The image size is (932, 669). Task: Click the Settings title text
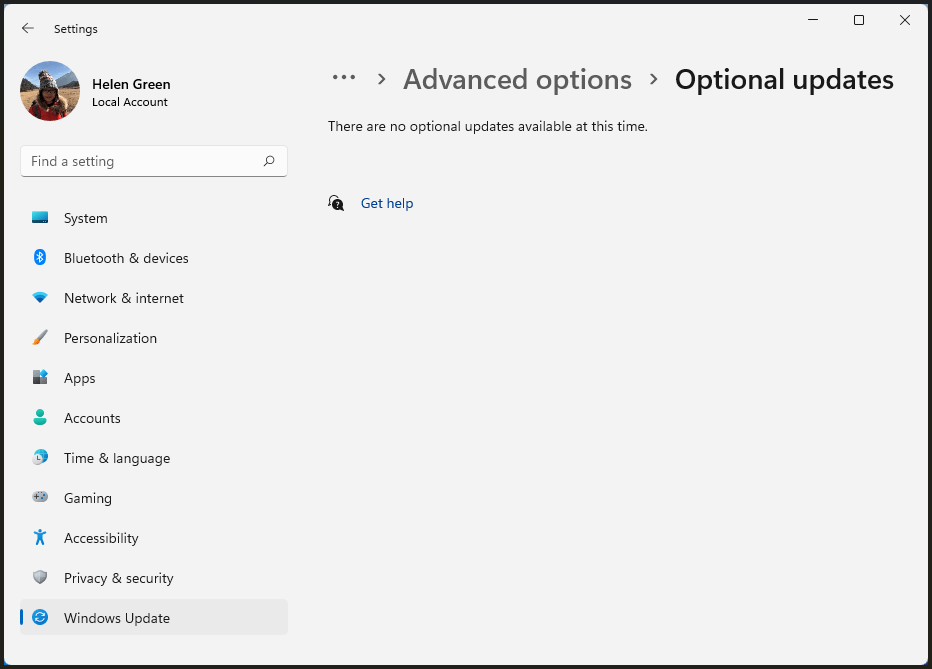pos(75,29)
